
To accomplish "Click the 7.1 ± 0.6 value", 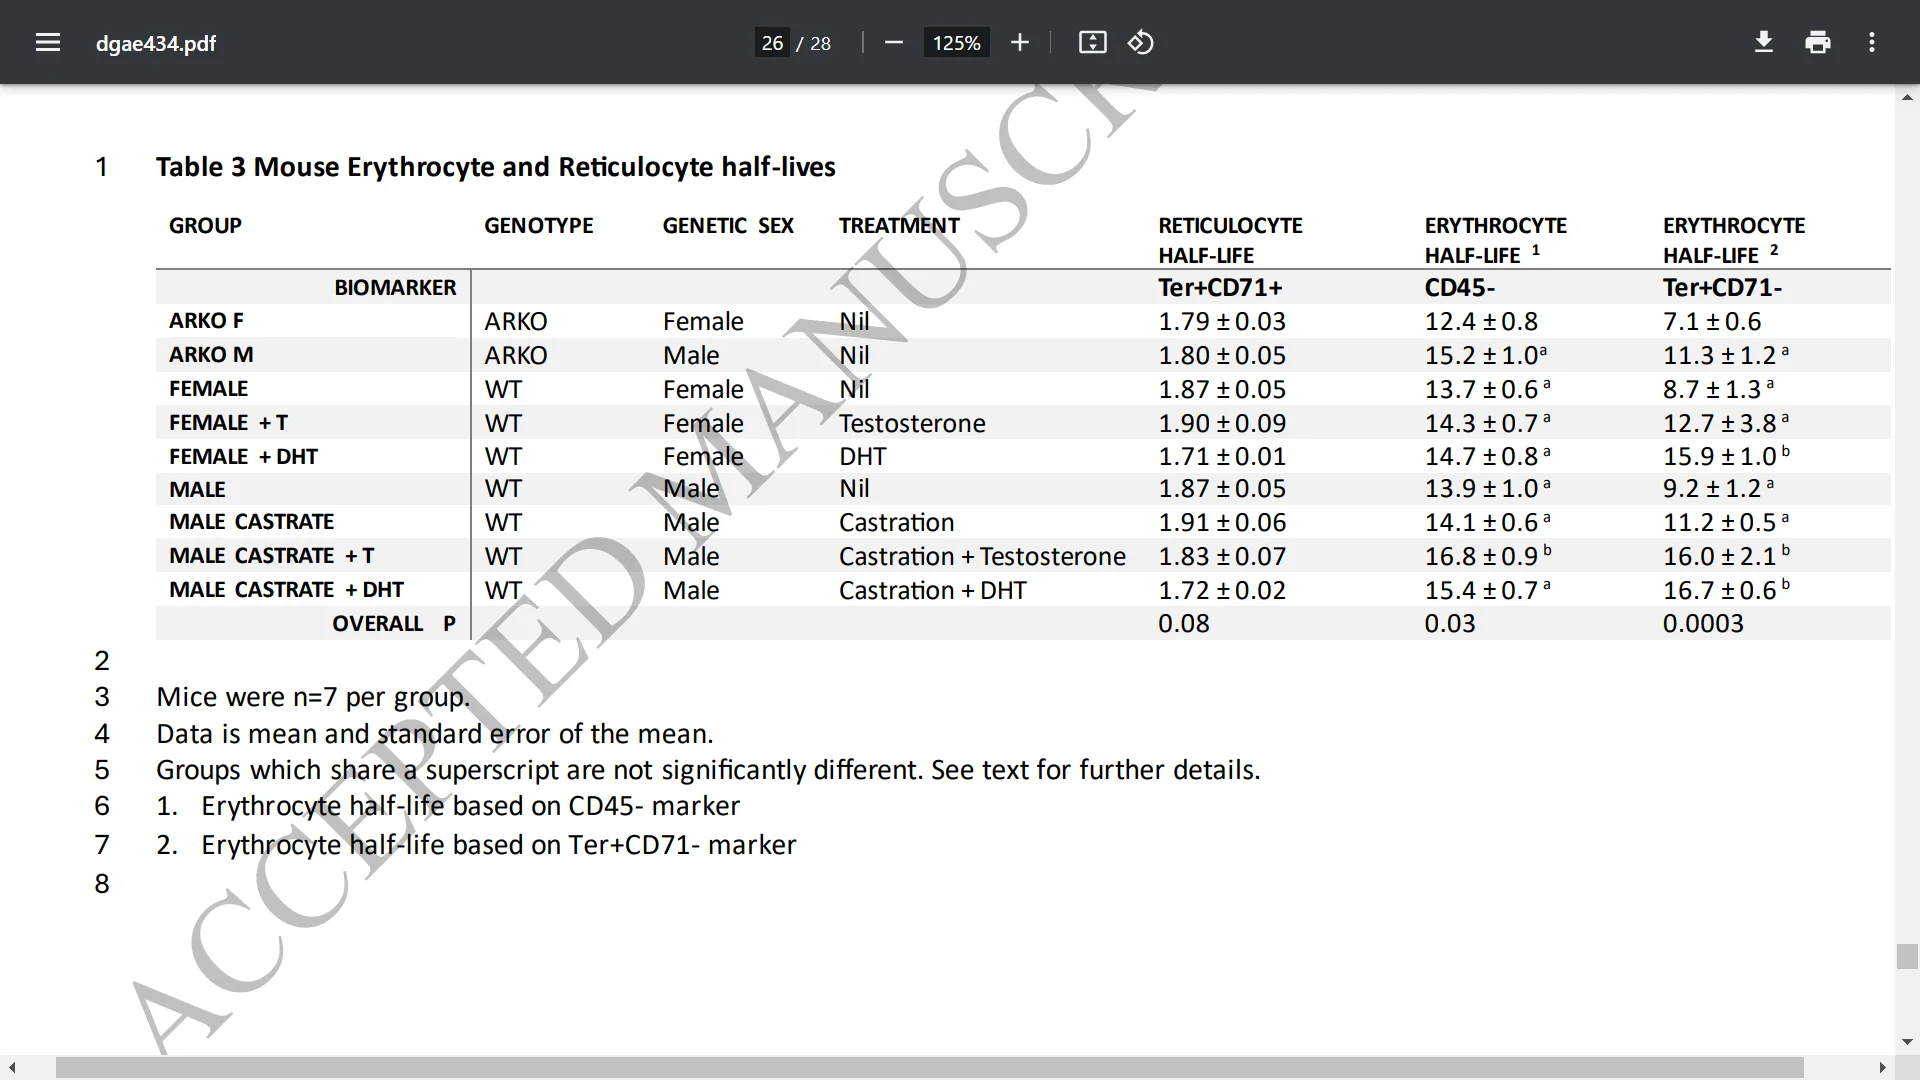I will [1712, 322].
